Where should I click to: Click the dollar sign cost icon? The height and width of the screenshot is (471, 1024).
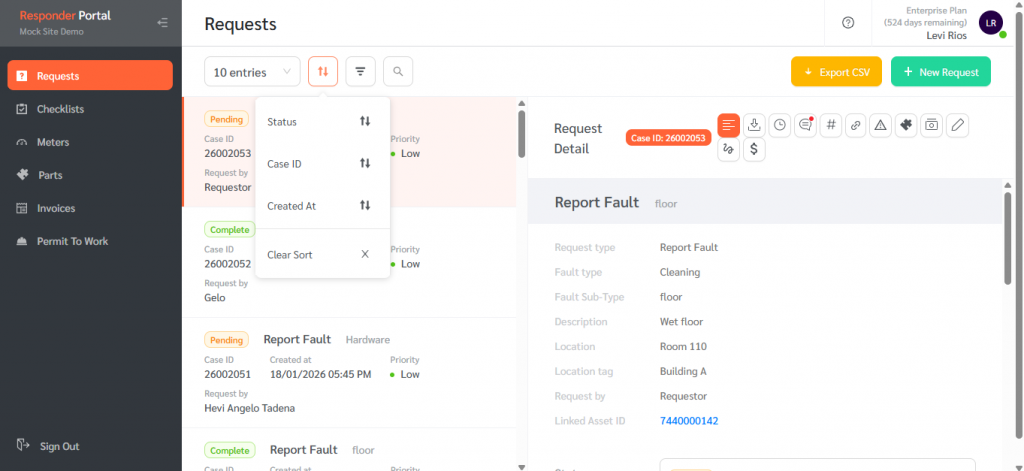[x=754, y=150]
